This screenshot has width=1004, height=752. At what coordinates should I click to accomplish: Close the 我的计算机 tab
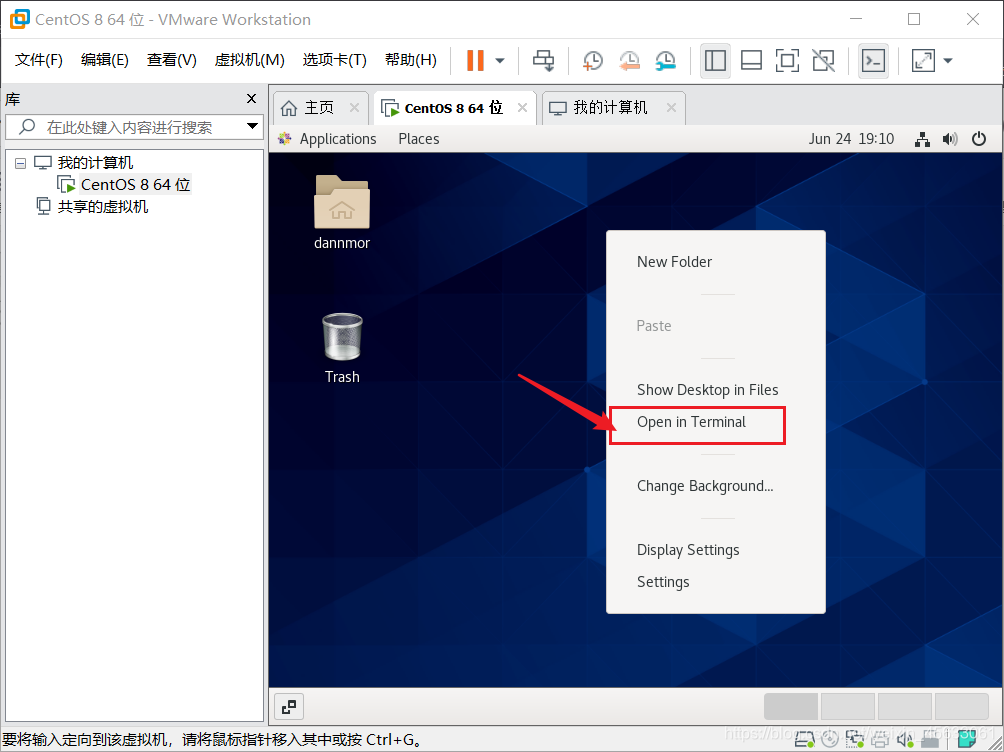(x=671, y=108)
